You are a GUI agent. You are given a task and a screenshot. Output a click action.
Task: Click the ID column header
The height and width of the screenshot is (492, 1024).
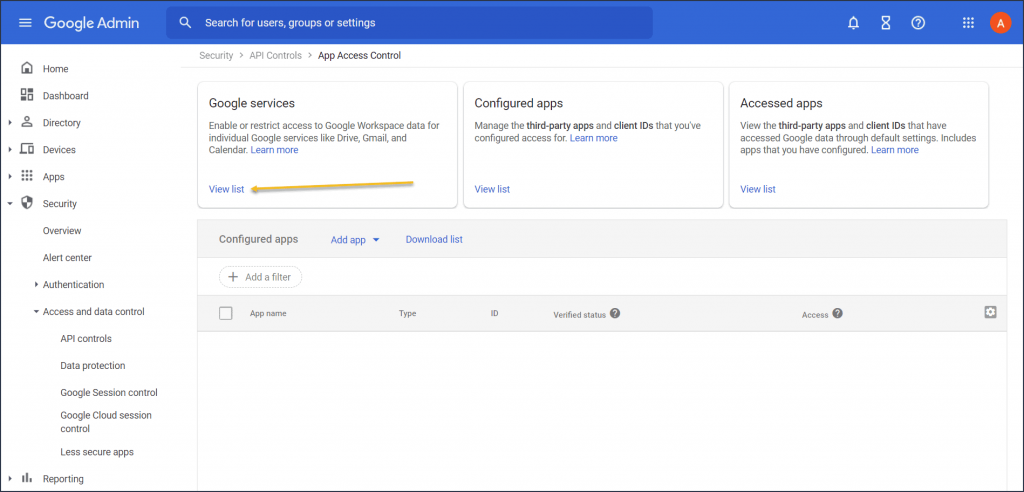[494, 314]
